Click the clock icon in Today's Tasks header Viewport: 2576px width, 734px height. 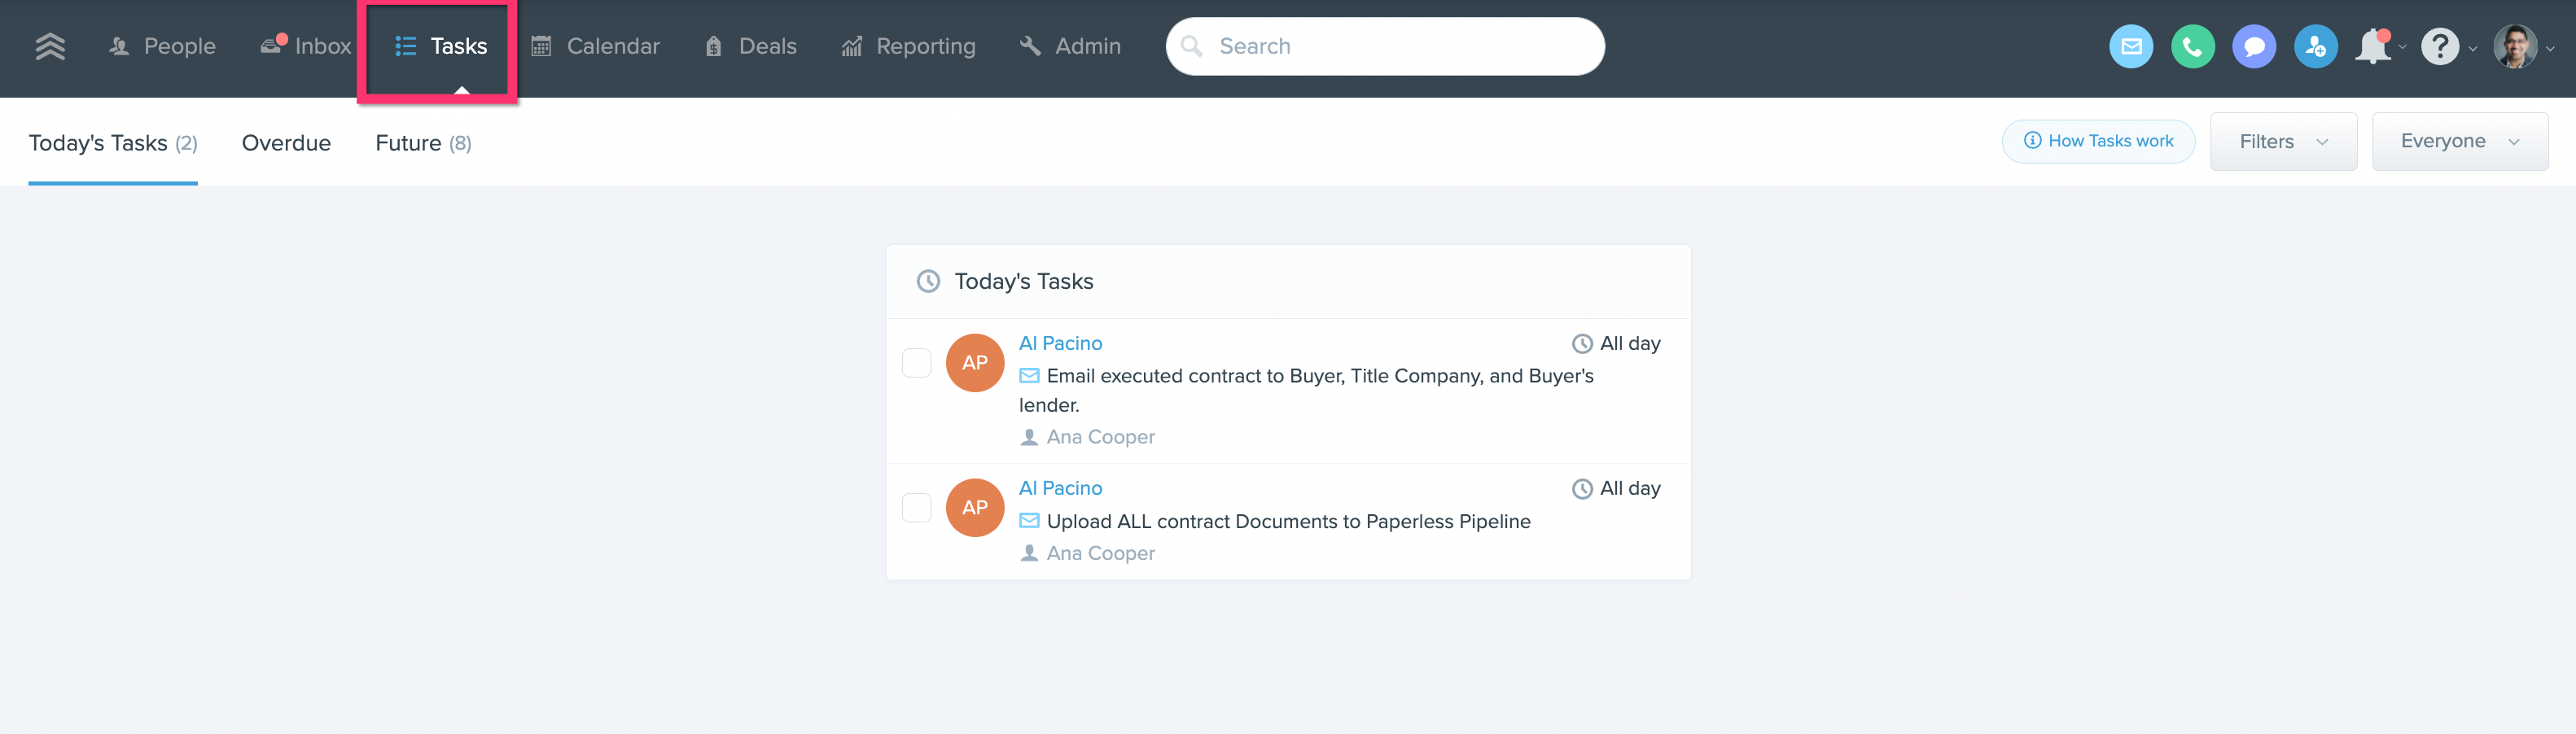click(928, 281)
